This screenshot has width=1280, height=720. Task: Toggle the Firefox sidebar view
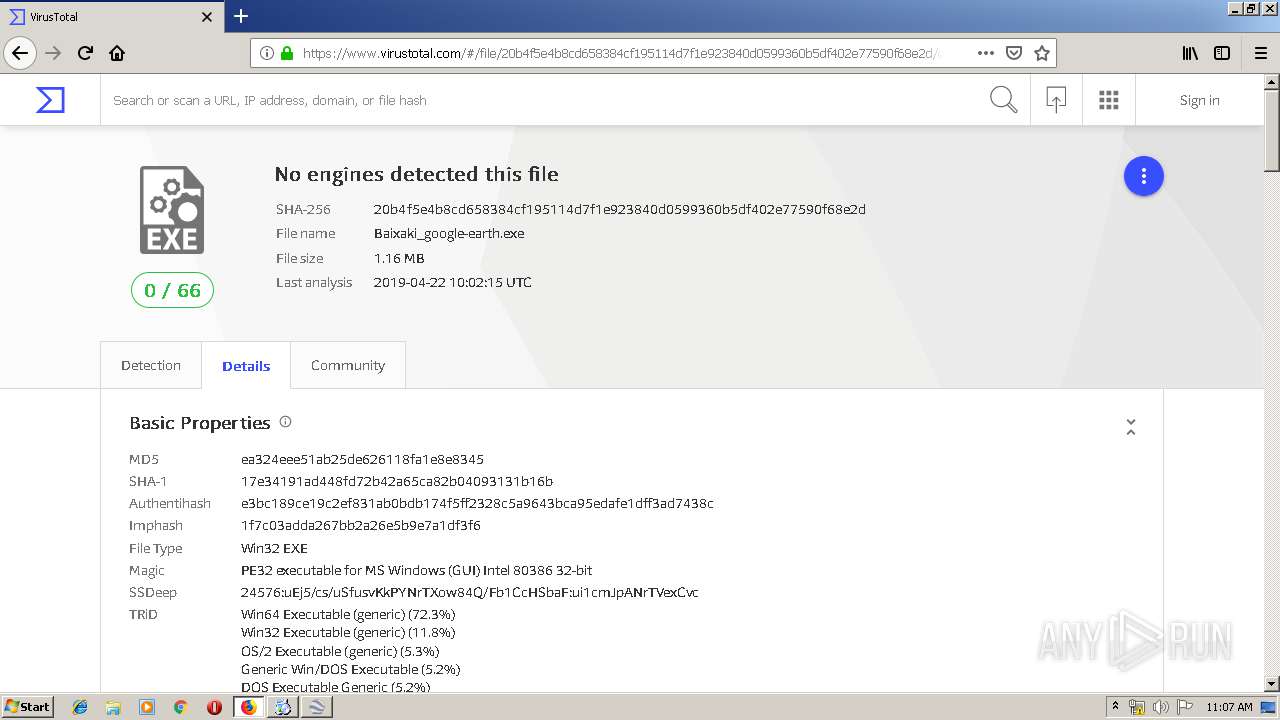pos(1222,53)
